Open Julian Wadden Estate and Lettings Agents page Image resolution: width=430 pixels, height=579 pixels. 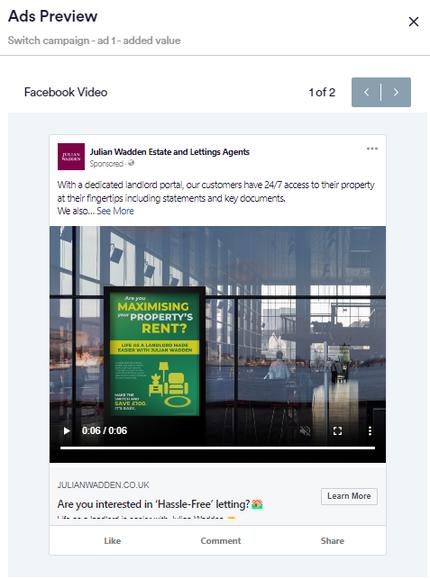tap(170, 152)
